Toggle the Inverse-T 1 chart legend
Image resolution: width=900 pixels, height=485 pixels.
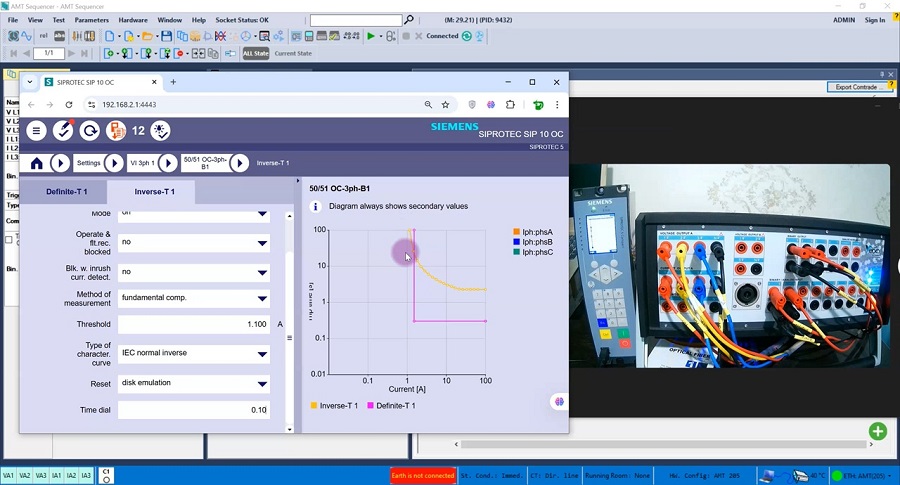335,406
